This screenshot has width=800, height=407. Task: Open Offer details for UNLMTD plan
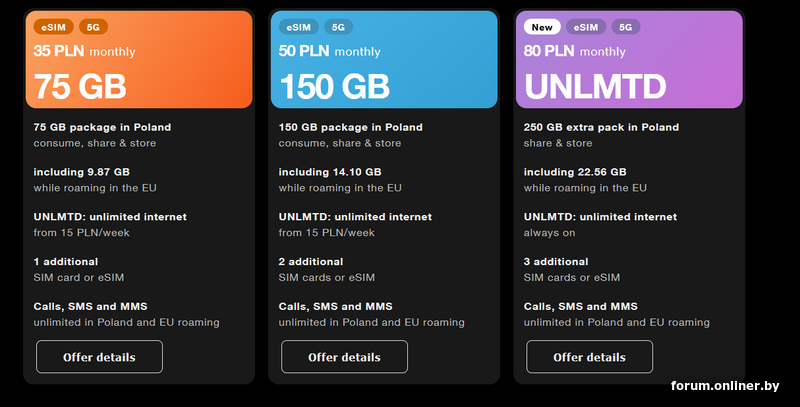pos(589,357)
